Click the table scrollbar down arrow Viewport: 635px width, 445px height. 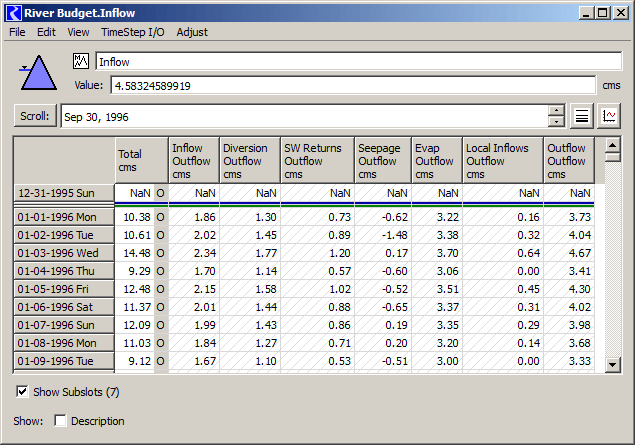tap(613, 365)
